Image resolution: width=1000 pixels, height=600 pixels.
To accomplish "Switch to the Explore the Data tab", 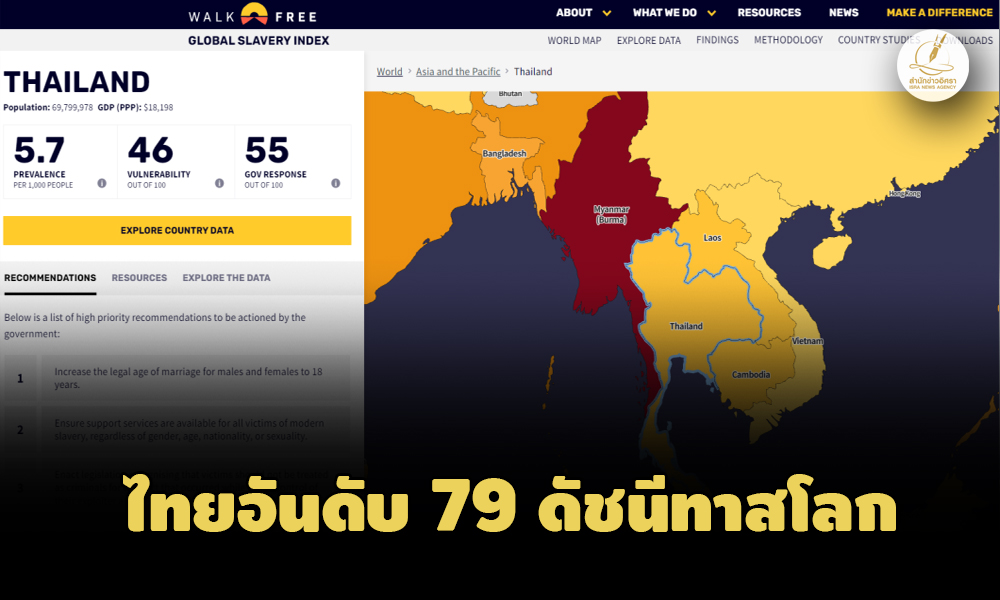I will pos(226,278).
